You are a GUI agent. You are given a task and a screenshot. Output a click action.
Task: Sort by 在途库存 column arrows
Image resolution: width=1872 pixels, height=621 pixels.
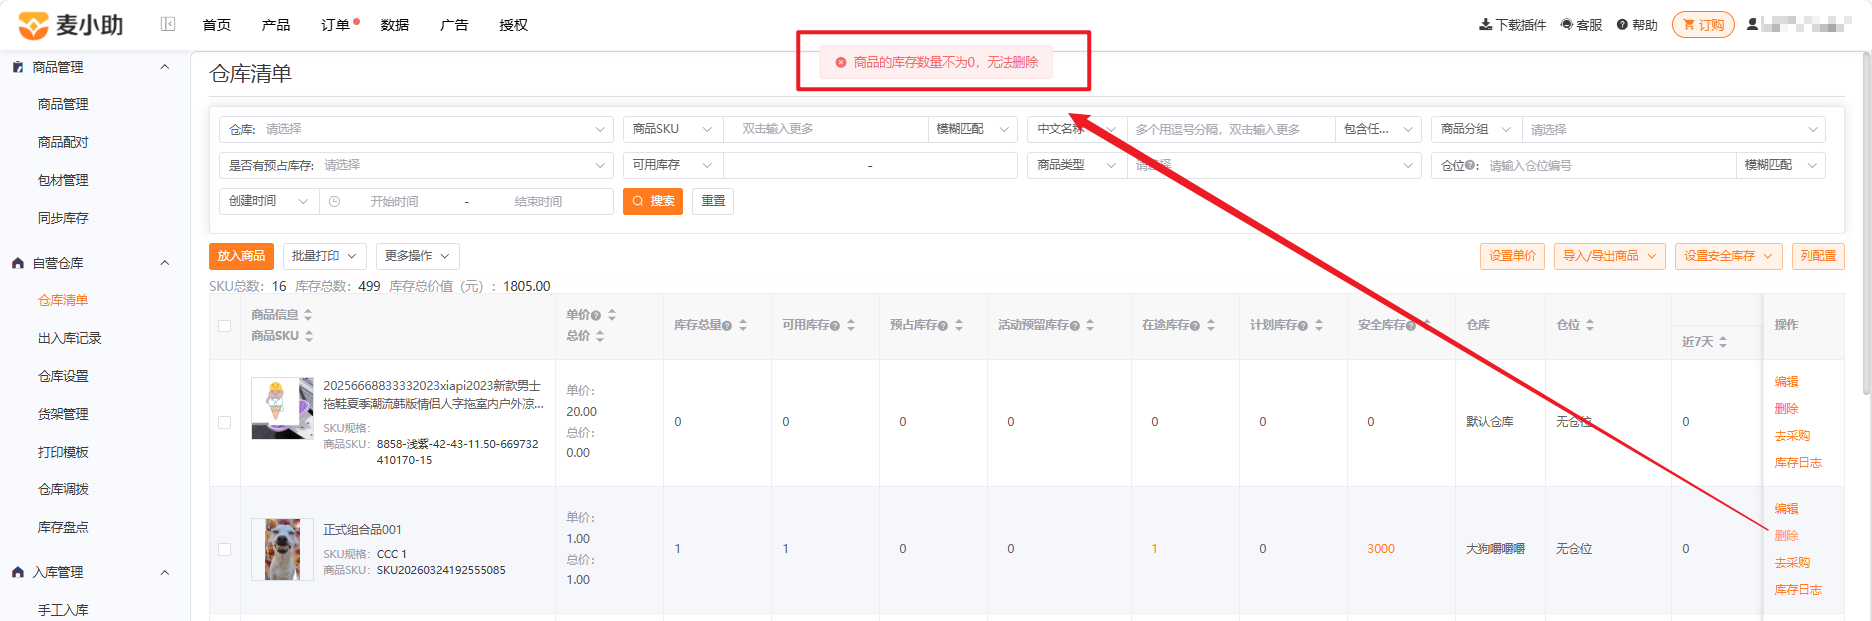(x=1211, y=325)
